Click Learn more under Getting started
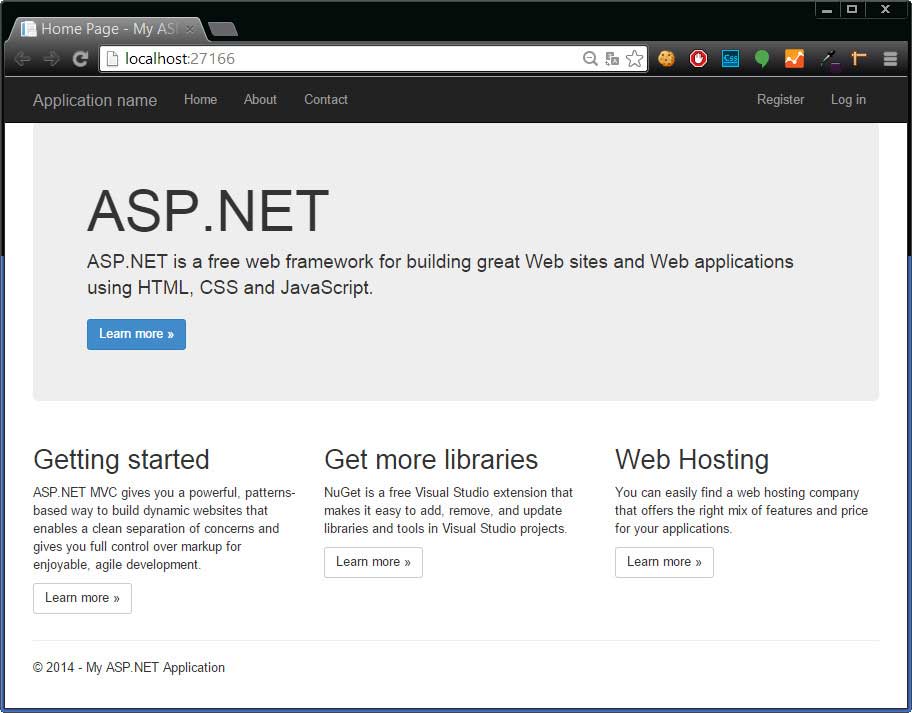912x713 pixels. [83, 598]
